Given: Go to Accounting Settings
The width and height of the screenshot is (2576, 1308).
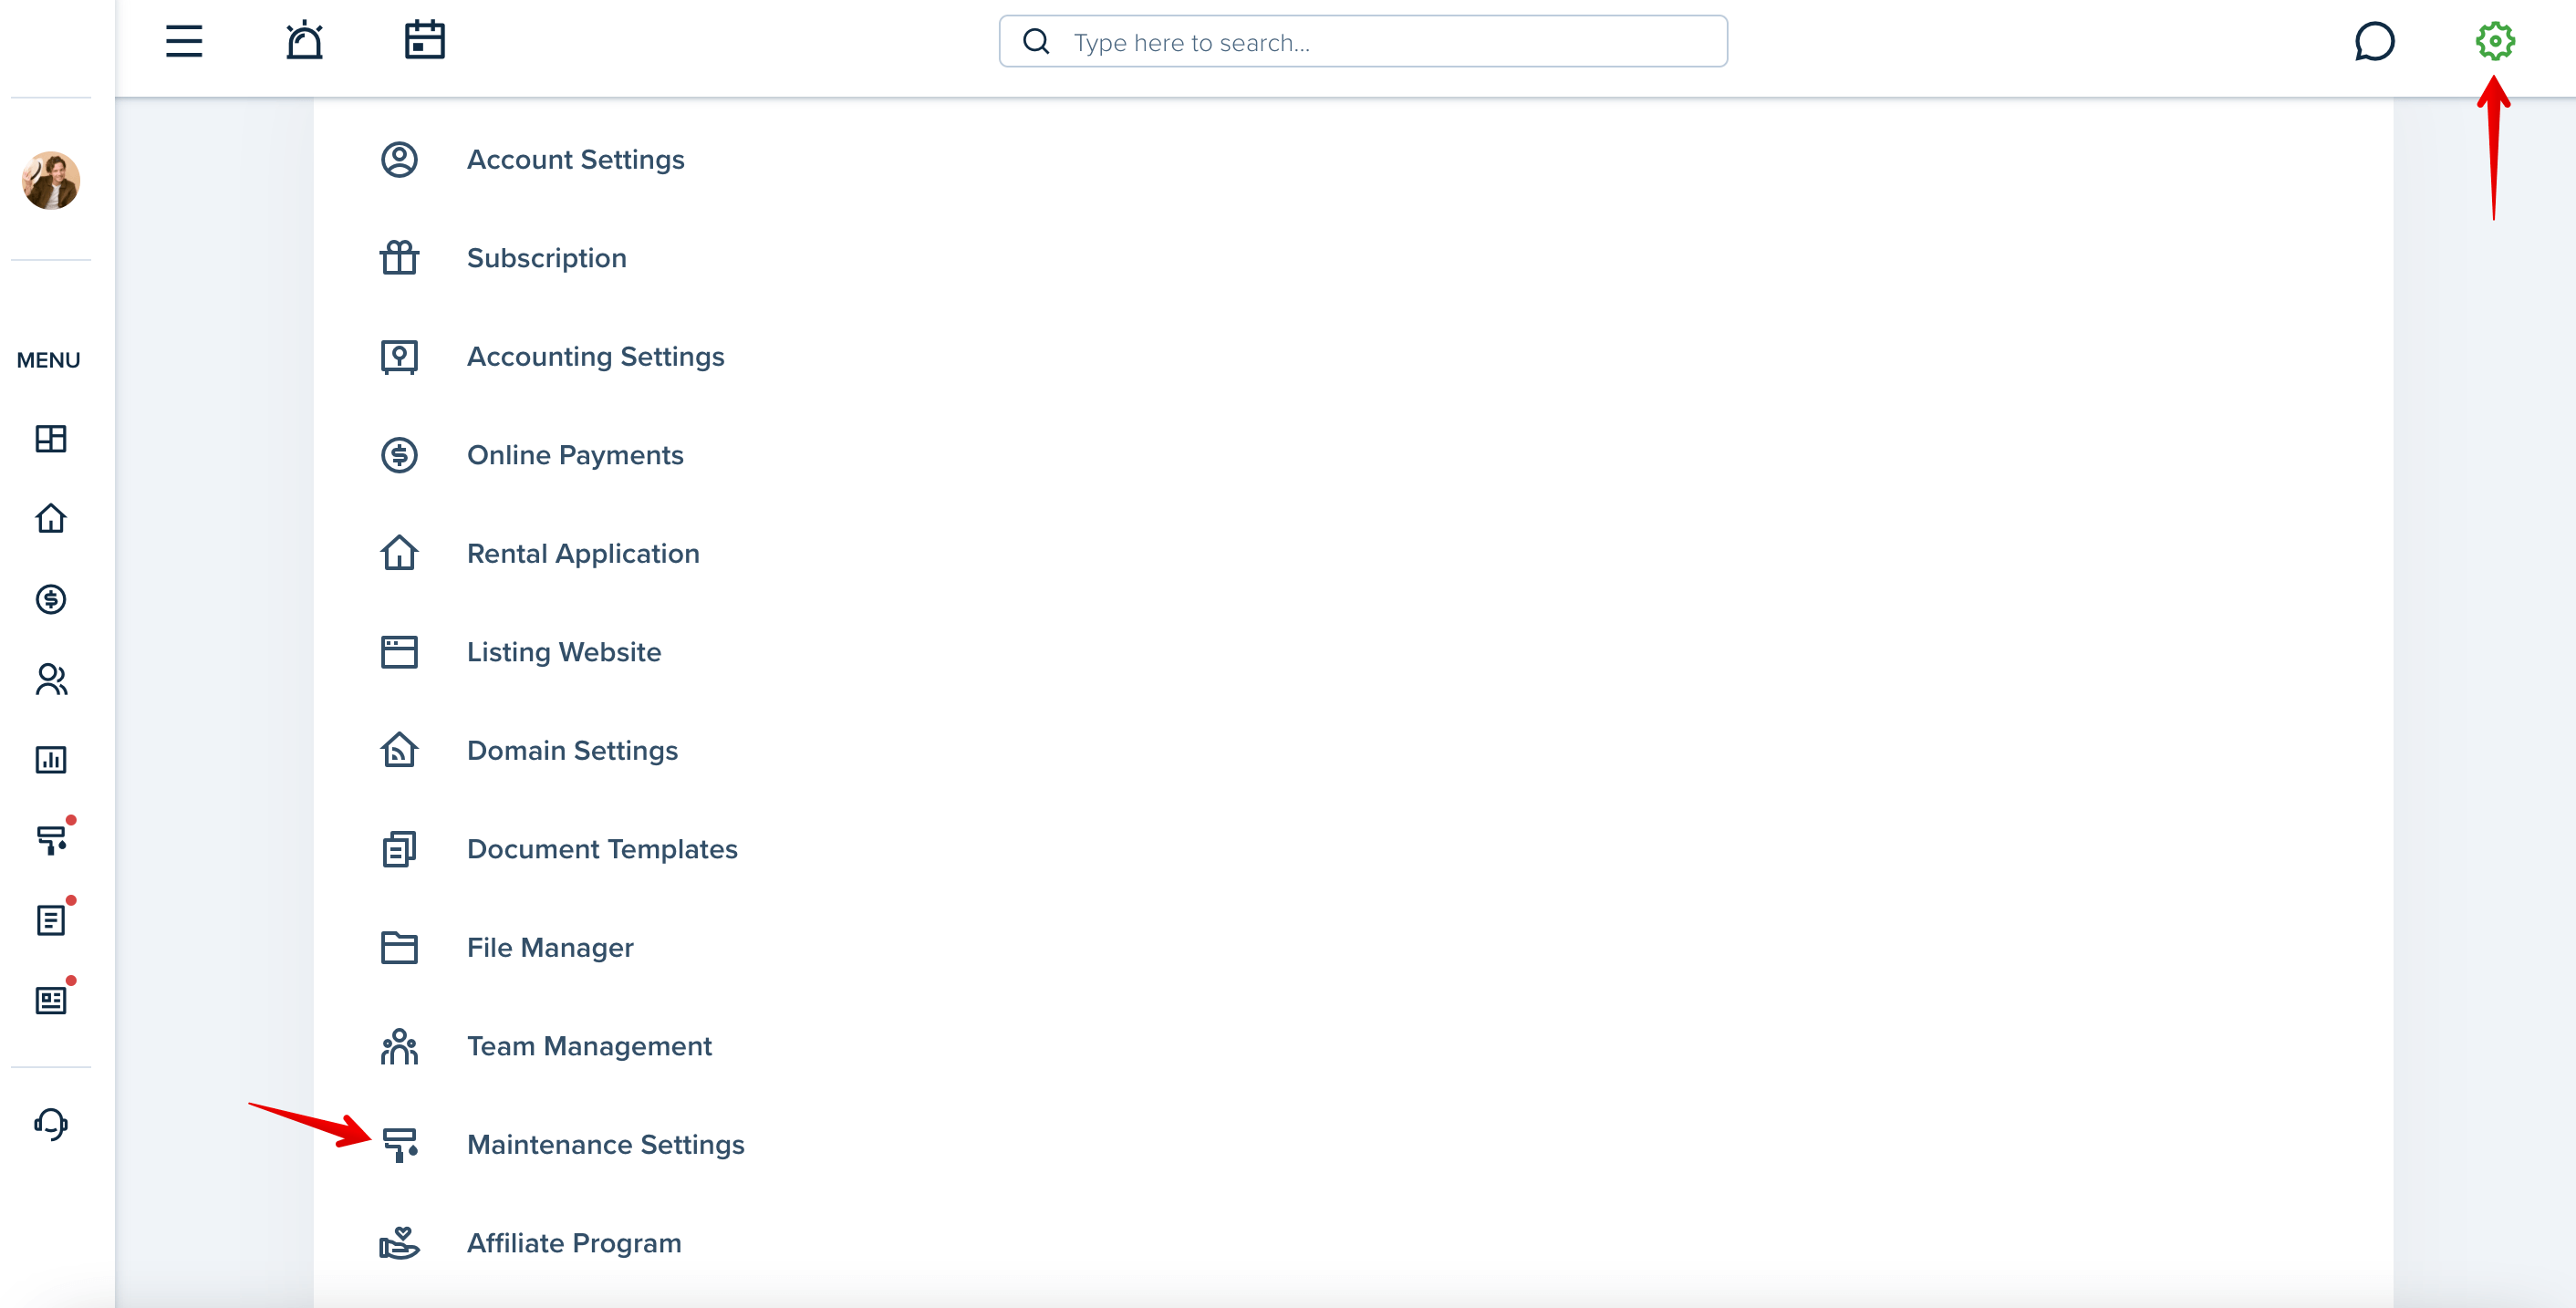Looking at the screenshot, I should [595, 357].
